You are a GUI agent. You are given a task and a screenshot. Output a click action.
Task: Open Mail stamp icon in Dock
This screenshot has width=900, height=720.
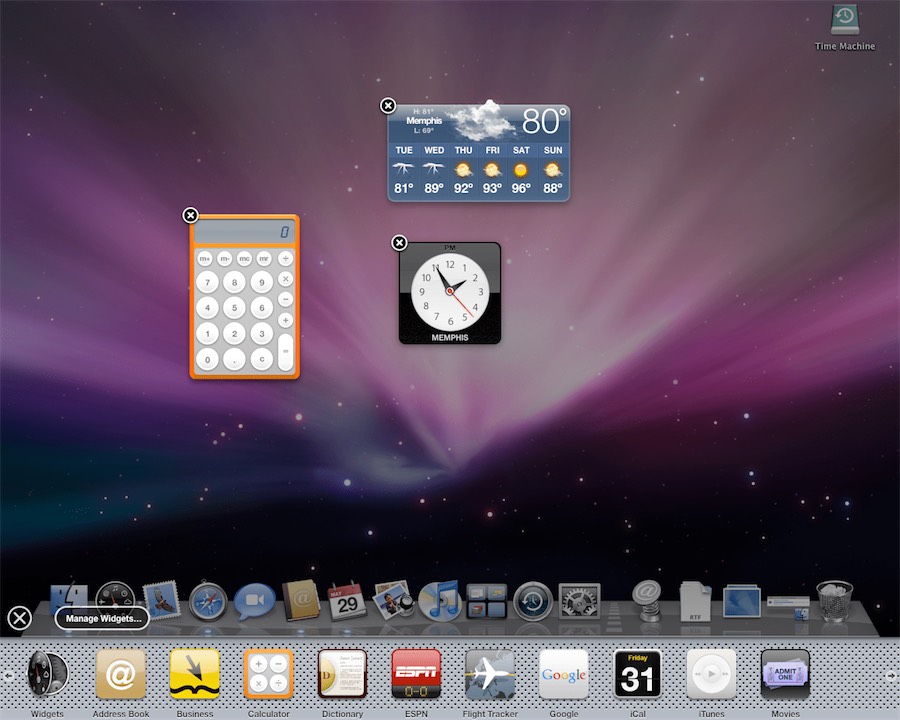161,601
